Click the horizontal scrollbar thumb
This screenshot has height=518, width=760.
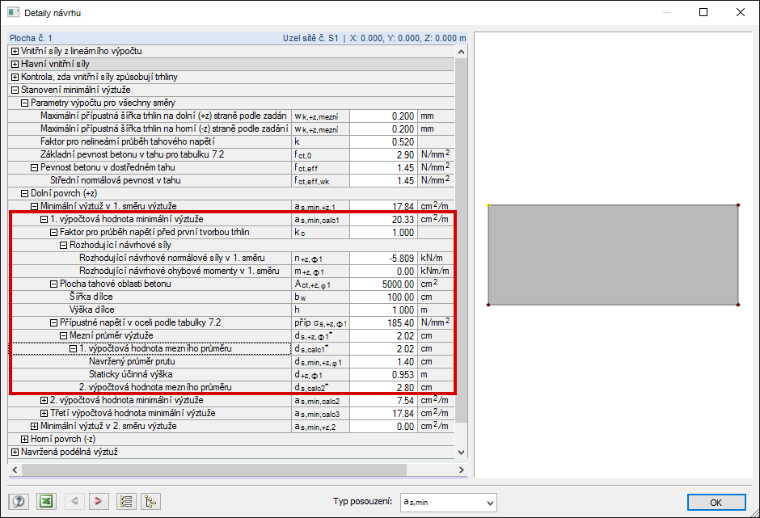[214, 470]
